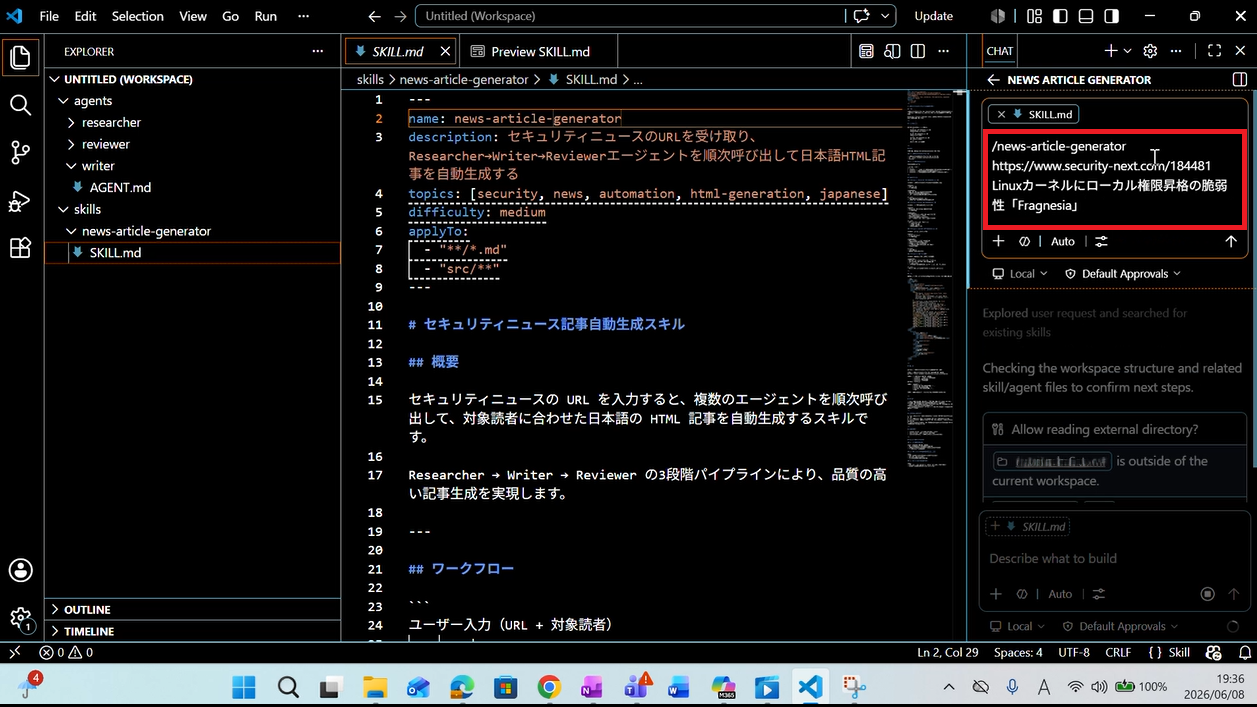Viewport: 1257px width, 707px height.
Task: Open the chat dropdown chevron in title bar
Action: tap(883, 16)
